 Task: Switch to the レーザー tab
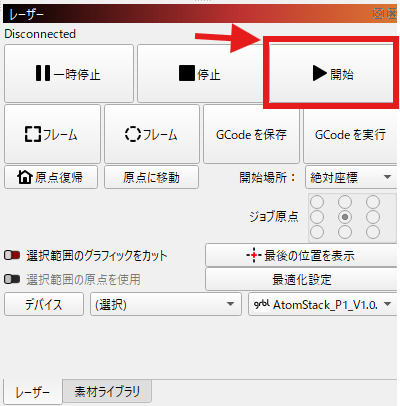(x=33, y=392)
